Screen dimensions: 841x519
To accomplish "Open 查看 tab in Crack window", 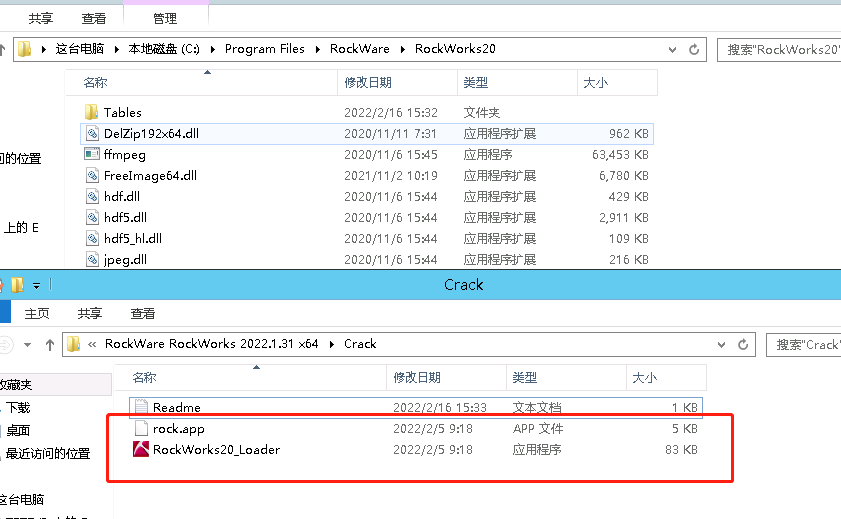I will click(143, 314).
